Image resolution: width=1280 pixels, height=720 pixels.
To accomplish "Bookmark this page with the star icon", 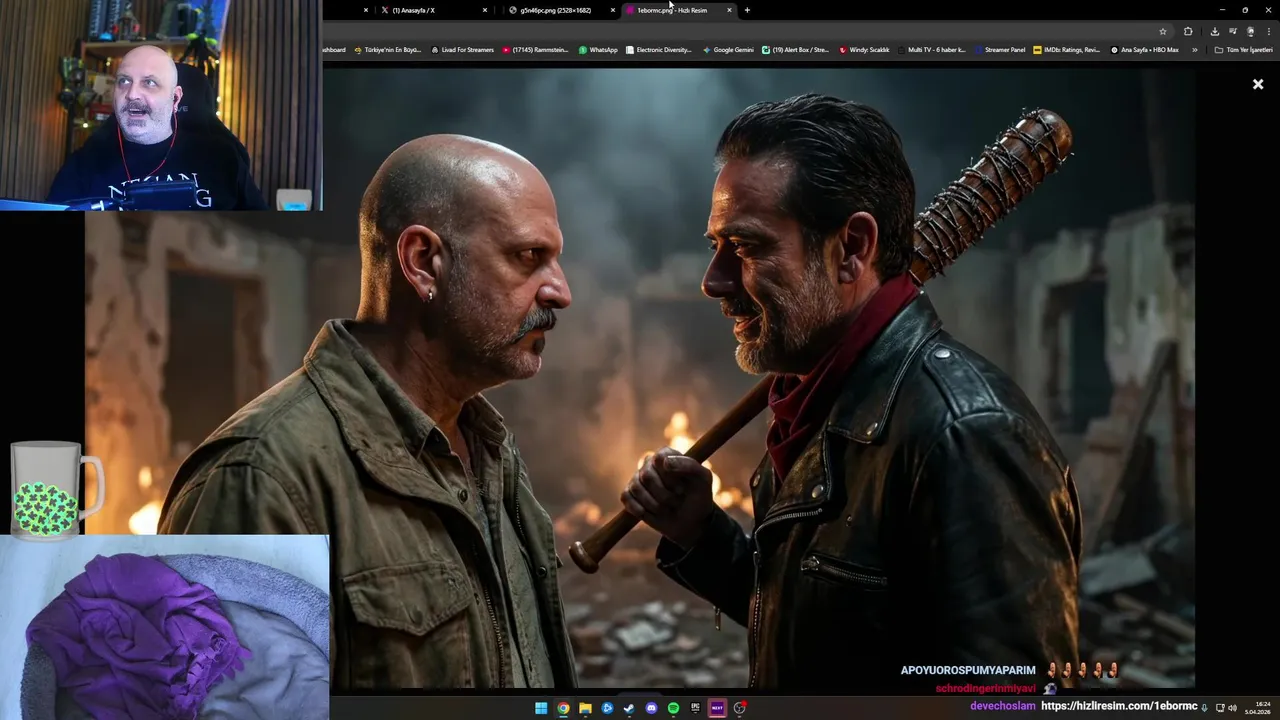I will 1163,31.
